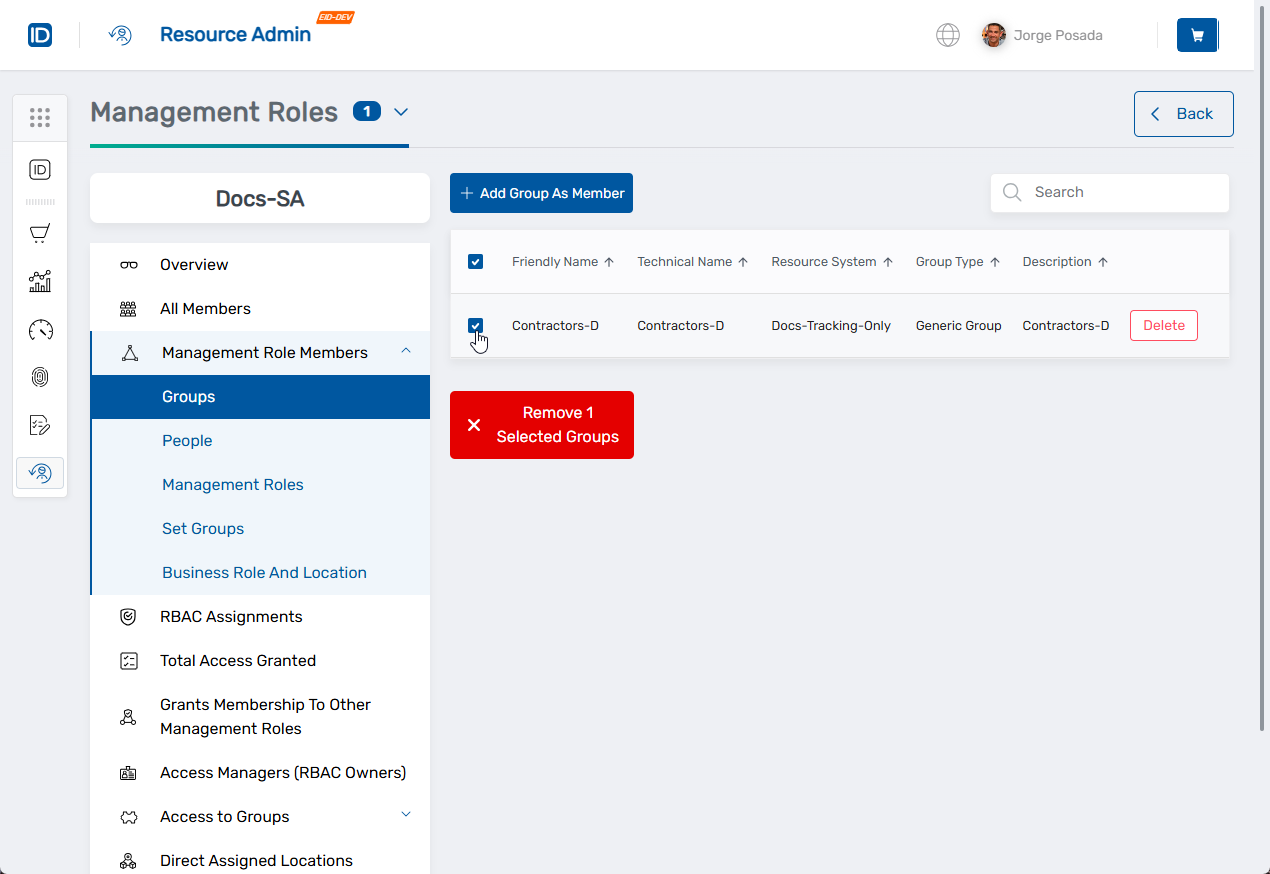1270x874 pixels.
Task: Open the speedometer dashboard icon in sidebar
Action: [40, 330]
